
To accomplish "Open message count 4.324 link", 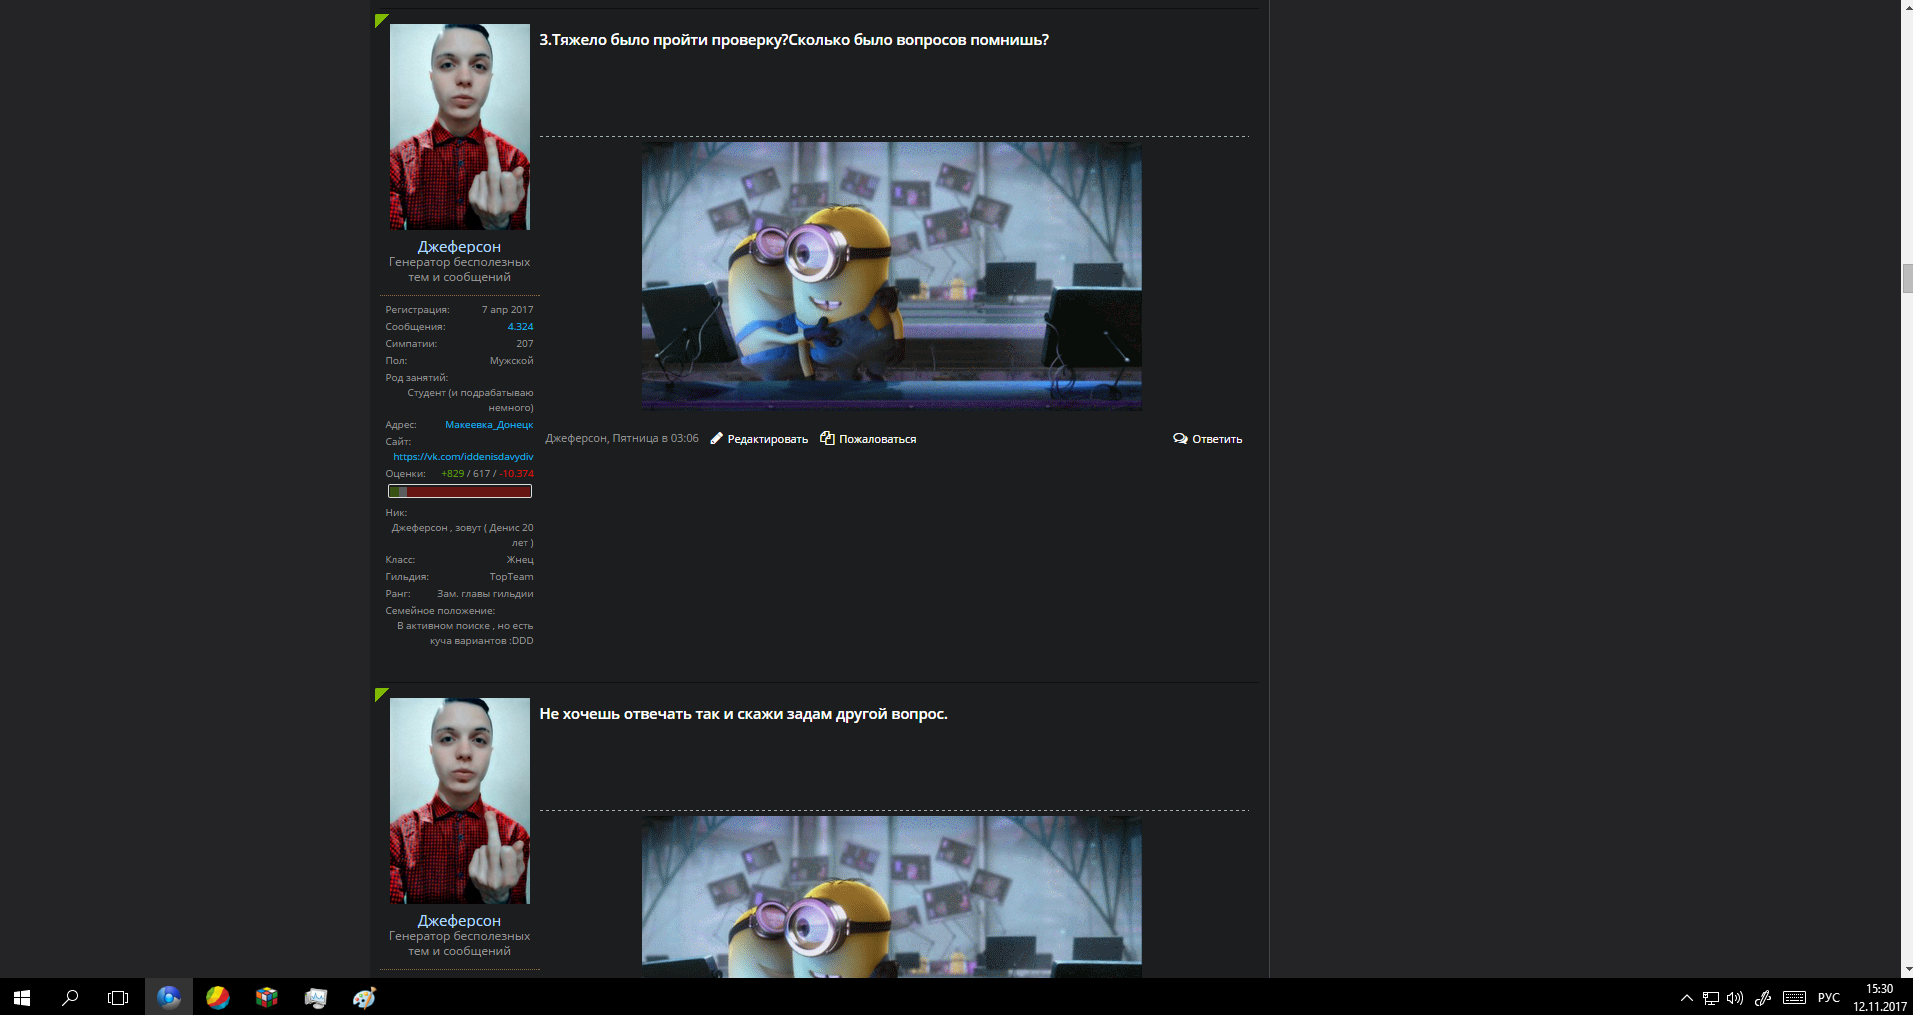I will [520, 327].
